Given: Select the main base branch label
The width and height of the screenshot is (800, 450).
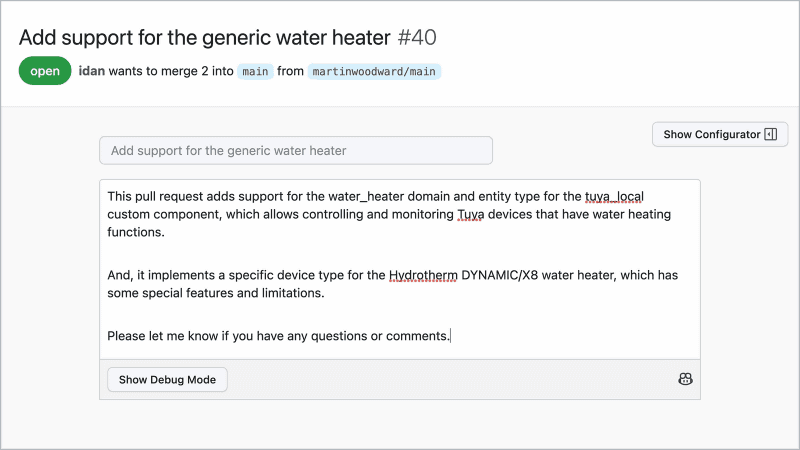Looking at the screenshot, I should (255, 72).
